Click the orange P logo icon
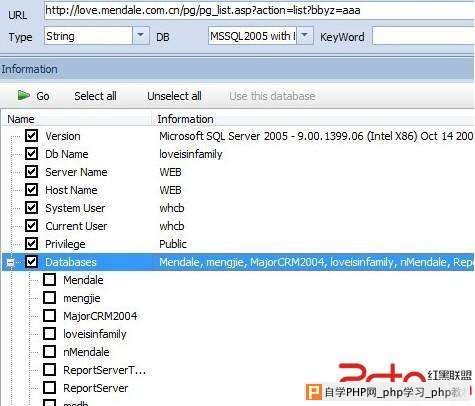 (x=313, y=392)
